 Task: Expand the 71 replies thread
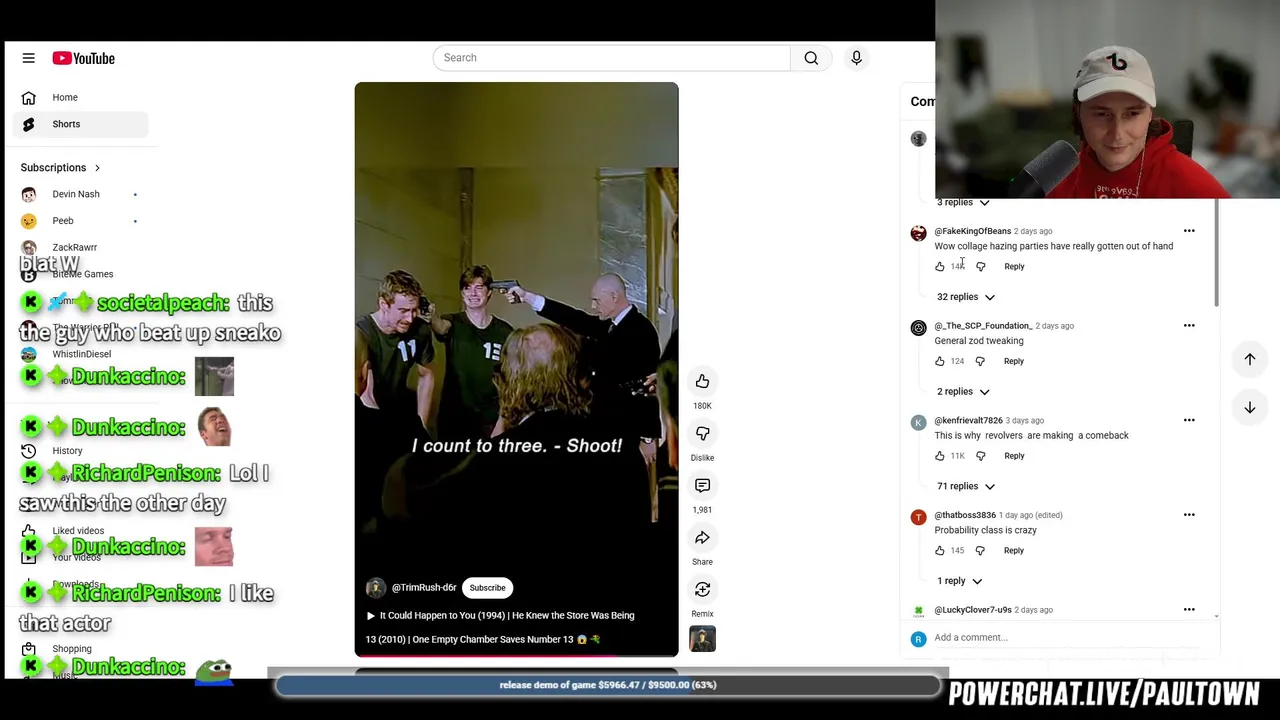(x=966, y=486)
